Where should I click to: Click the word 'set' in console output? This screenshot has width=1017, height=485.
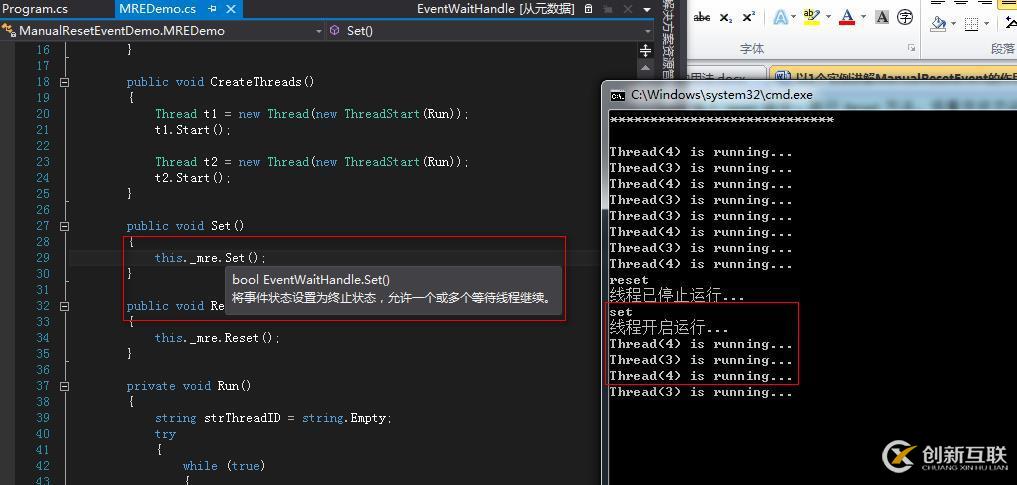(621, 312)
